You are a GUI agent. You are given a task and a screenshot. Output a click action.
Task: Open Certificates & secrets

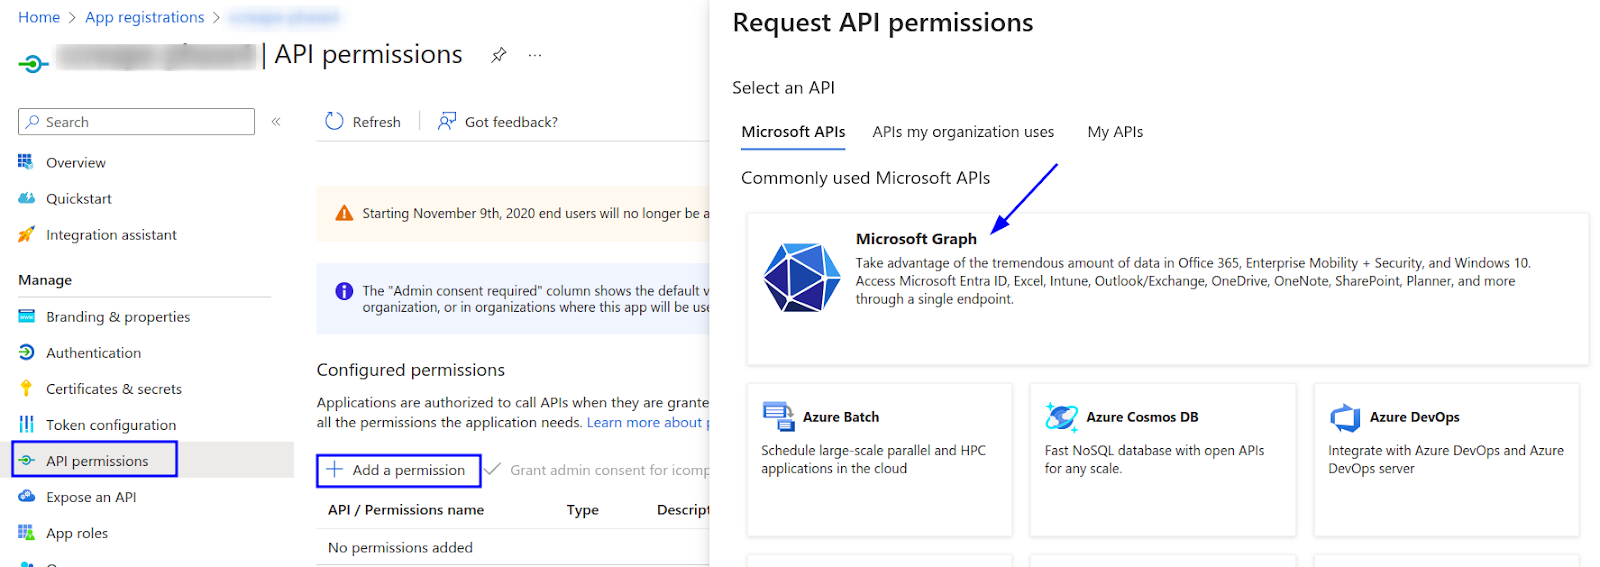coord(114,388)
